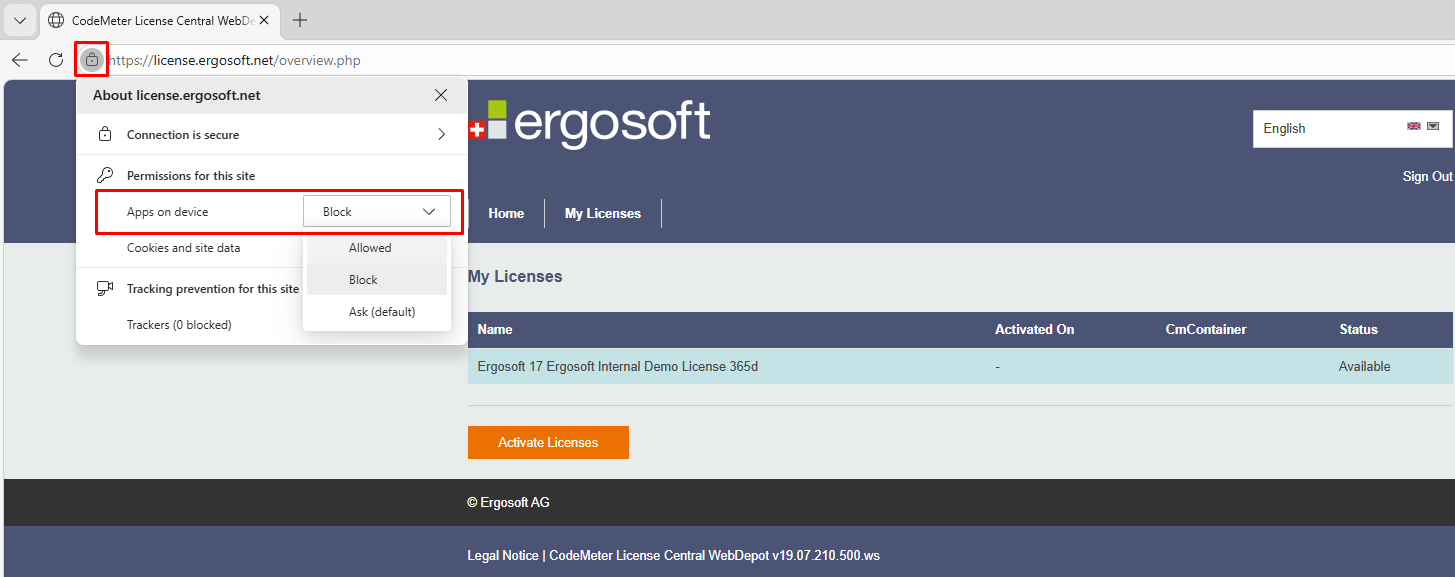Reload the page with refresh icon

56,60
